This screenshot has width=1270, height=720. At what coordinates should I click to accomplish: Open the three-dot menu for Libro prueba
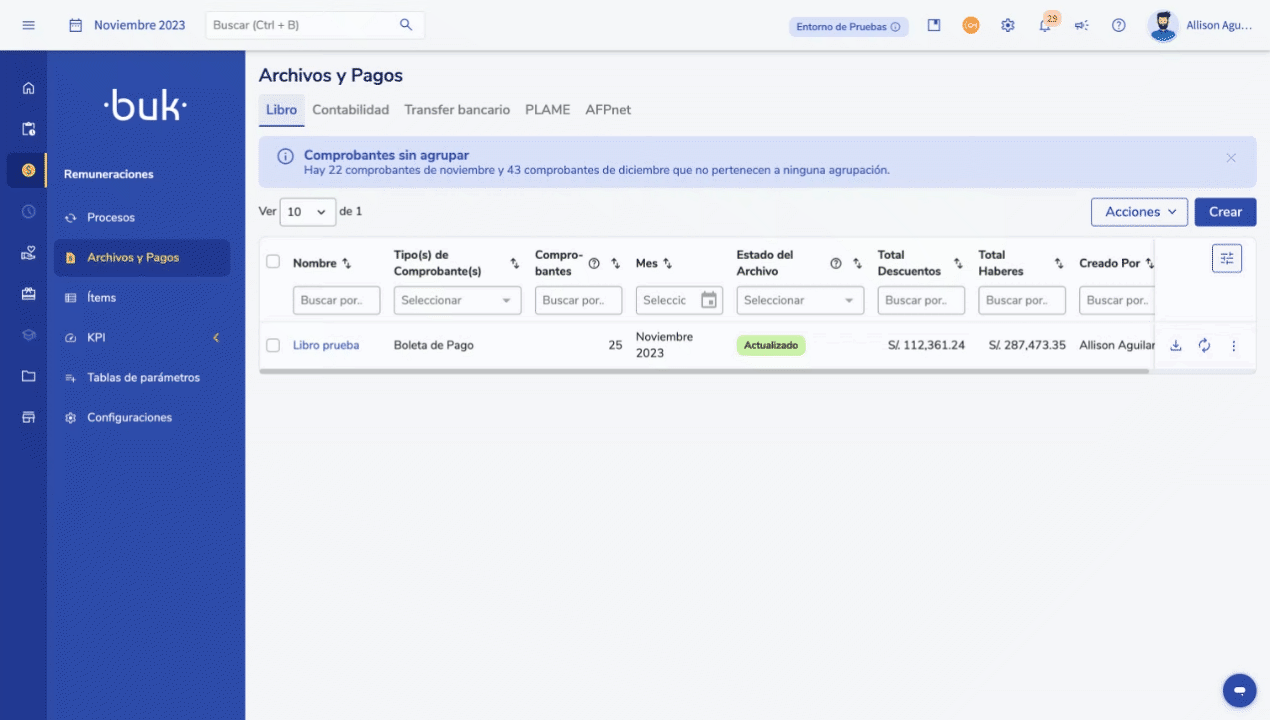(x=1233, y=346)
